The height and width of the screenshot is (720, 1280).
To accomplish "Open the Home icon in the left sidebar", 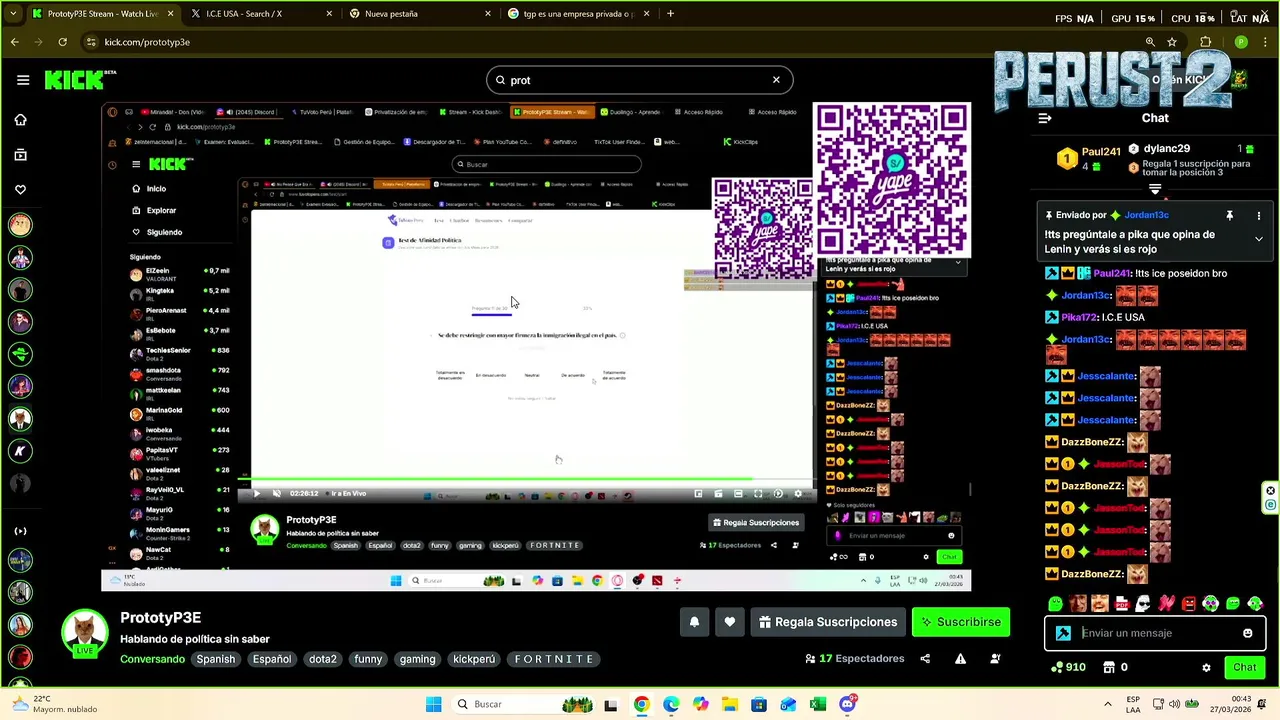I will pos(20,120).
